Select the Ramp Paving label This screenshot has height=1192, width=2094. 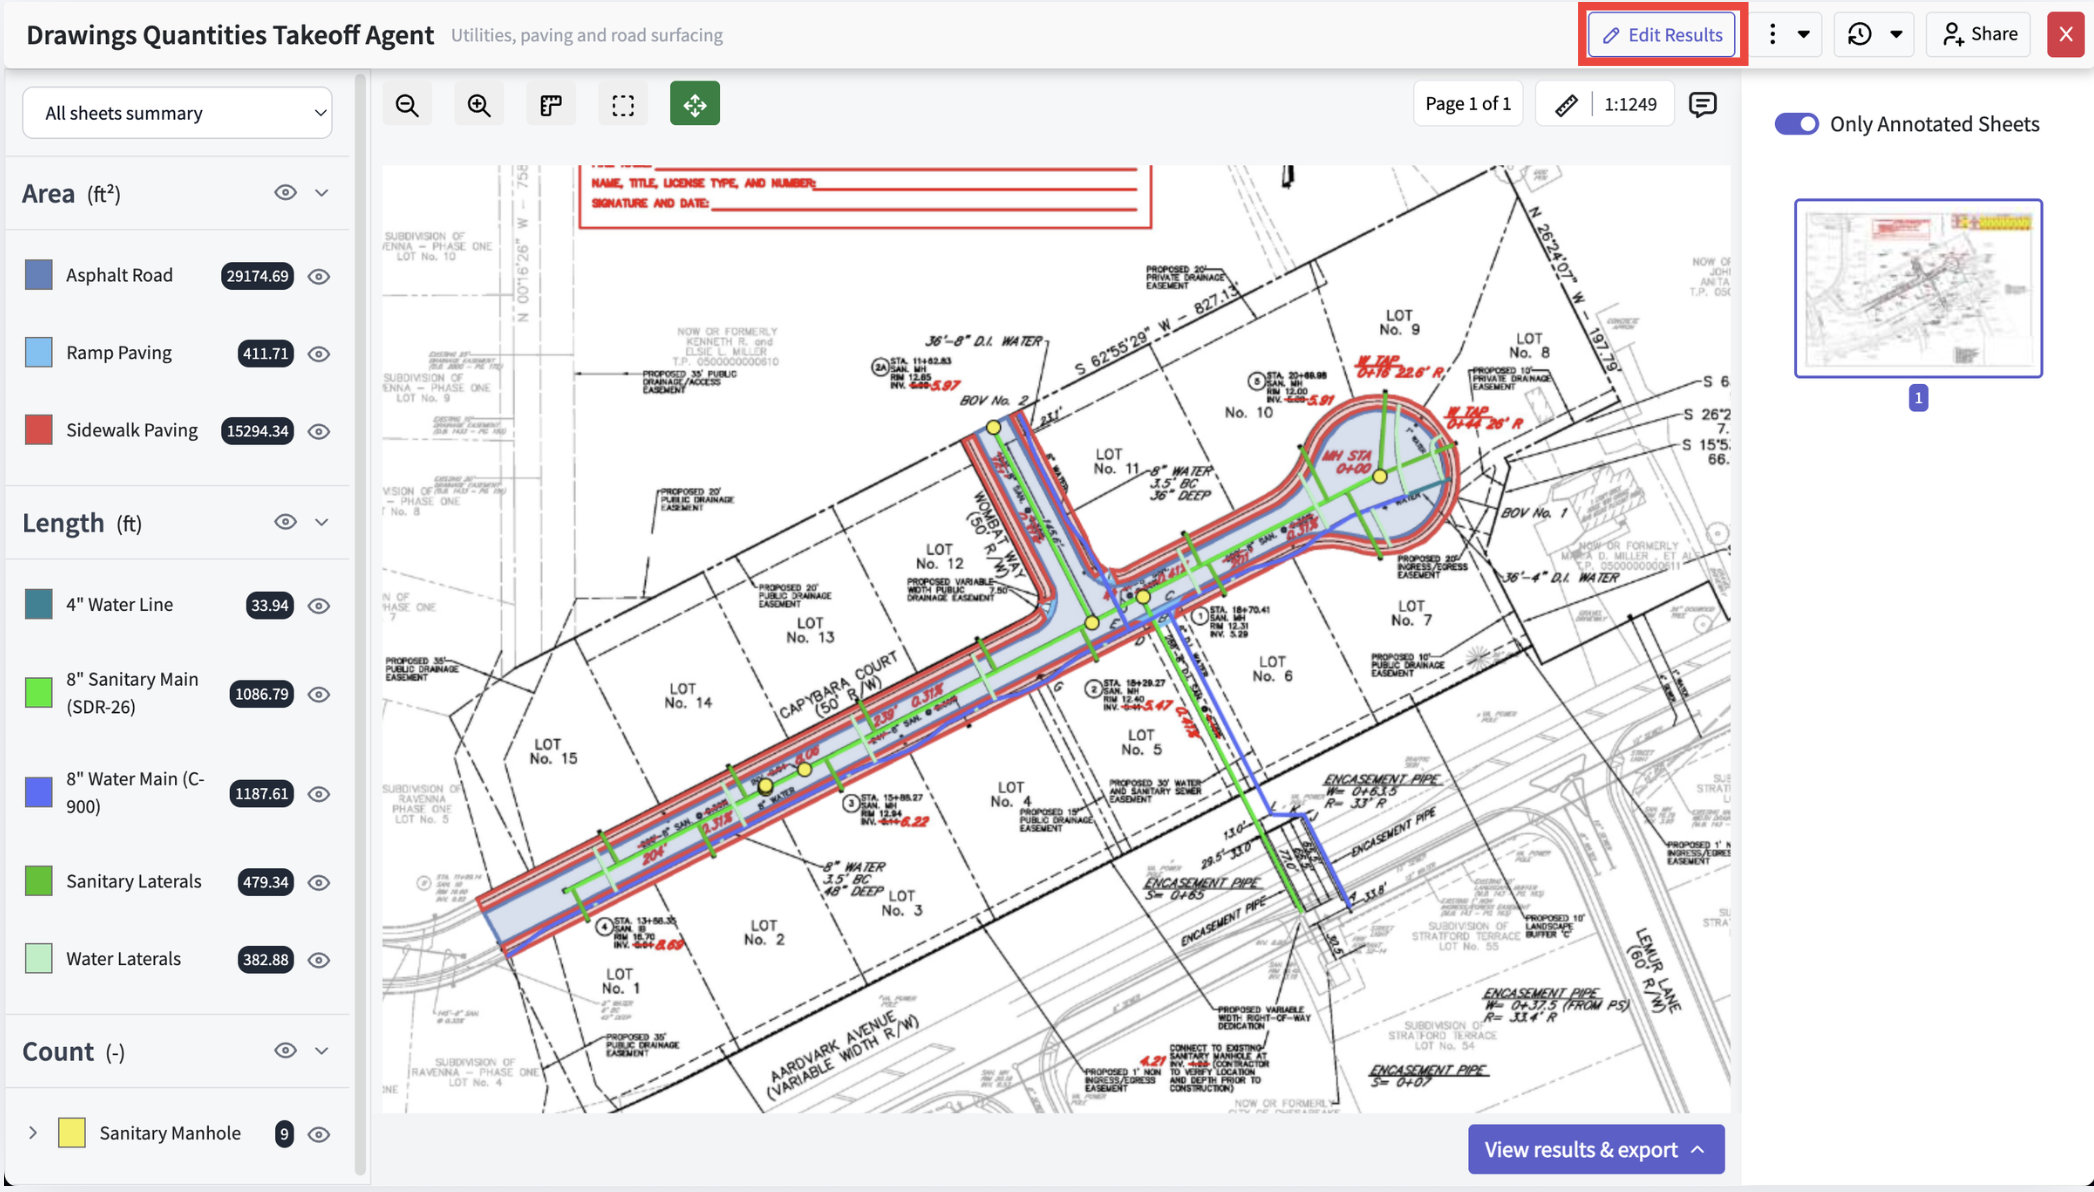pos(119,352)
